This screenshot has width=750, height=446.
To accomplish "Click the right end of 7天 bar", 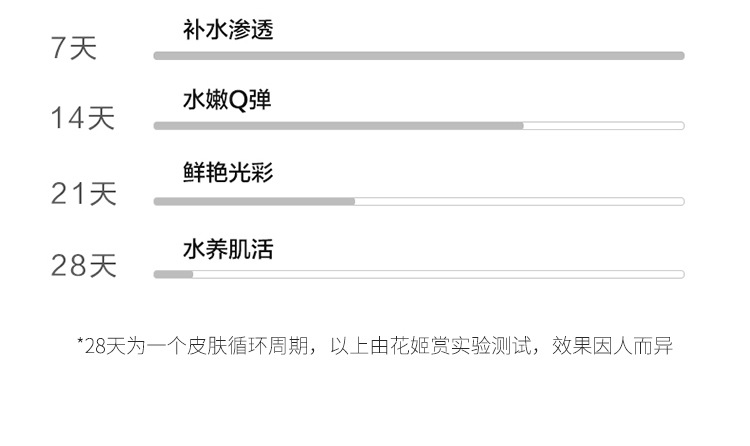I will point(678,56).
